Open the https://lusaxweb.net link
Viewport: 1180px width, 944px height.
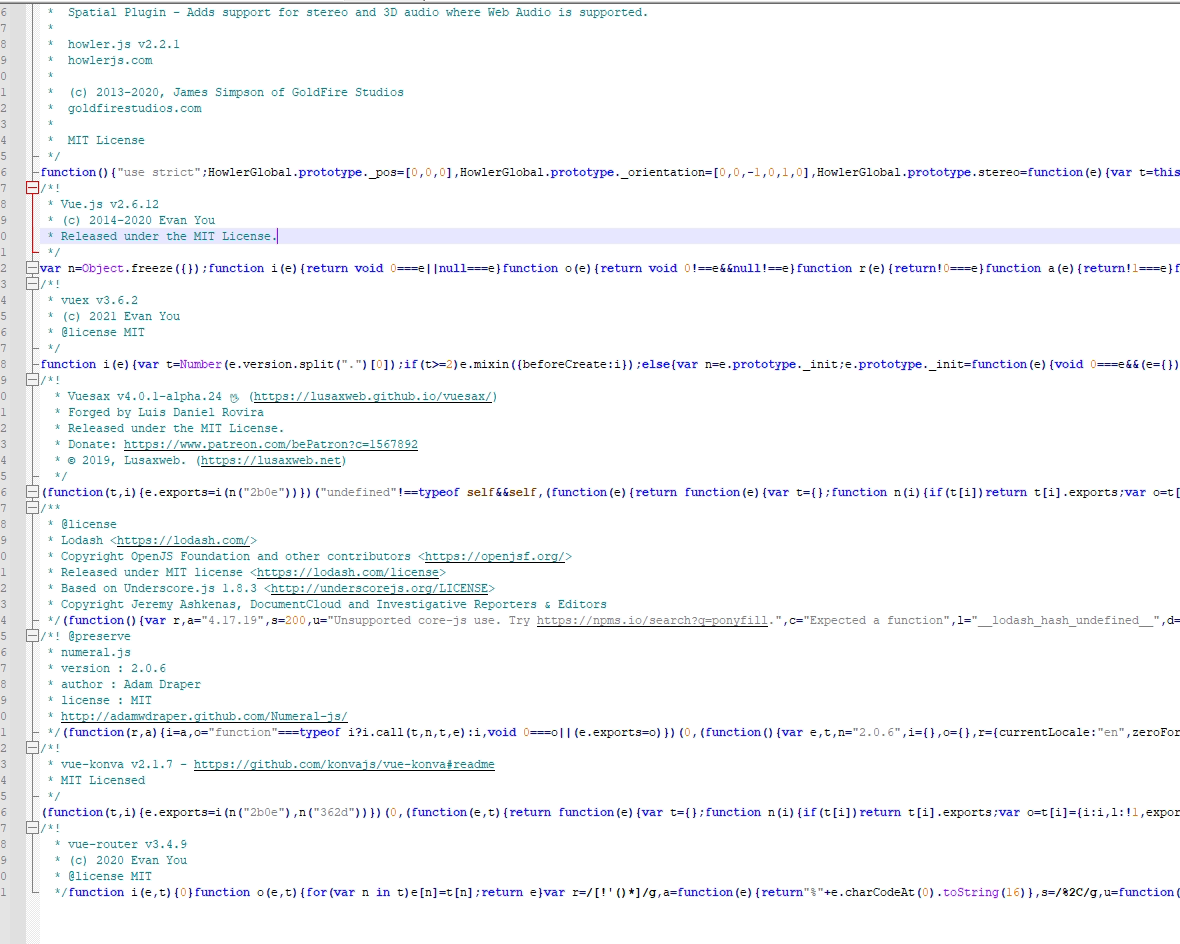272,461
